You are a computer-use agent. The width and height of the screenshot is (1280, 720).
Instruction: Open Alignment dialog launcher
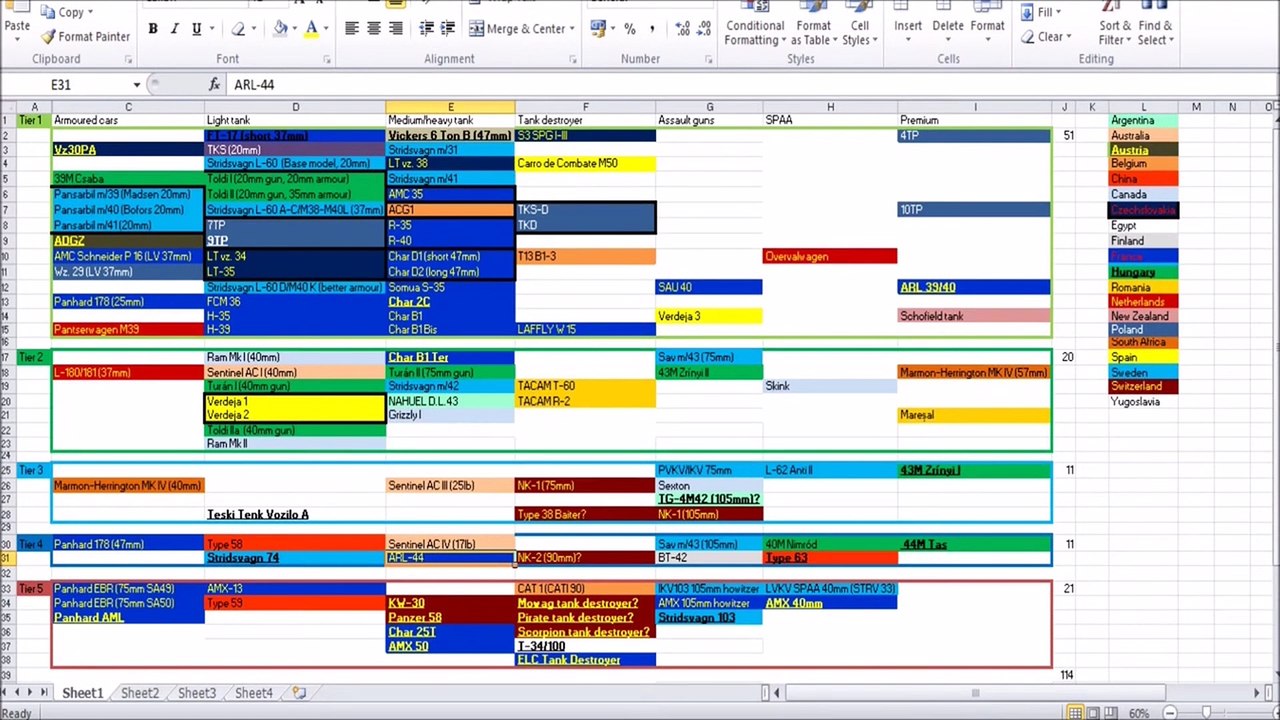pyautogui.click(x=573, y=60)
